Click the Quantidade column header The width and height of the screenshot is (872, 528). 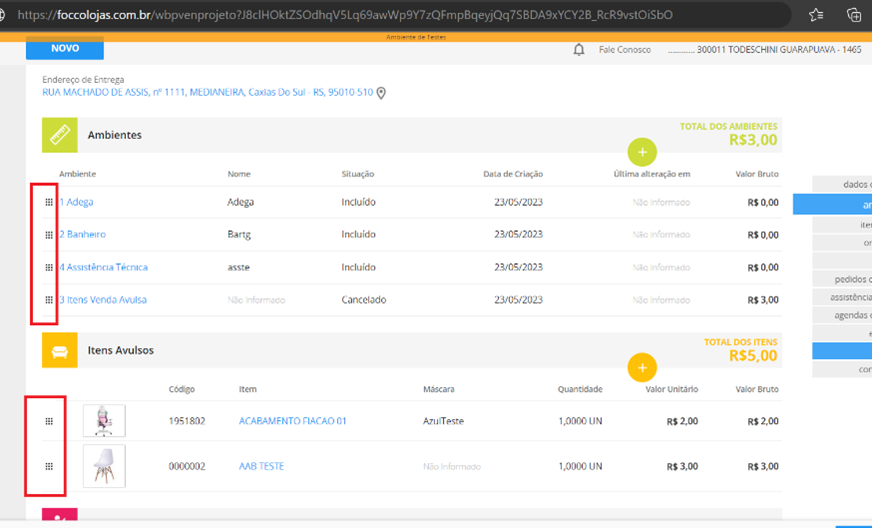pos(580,389)
